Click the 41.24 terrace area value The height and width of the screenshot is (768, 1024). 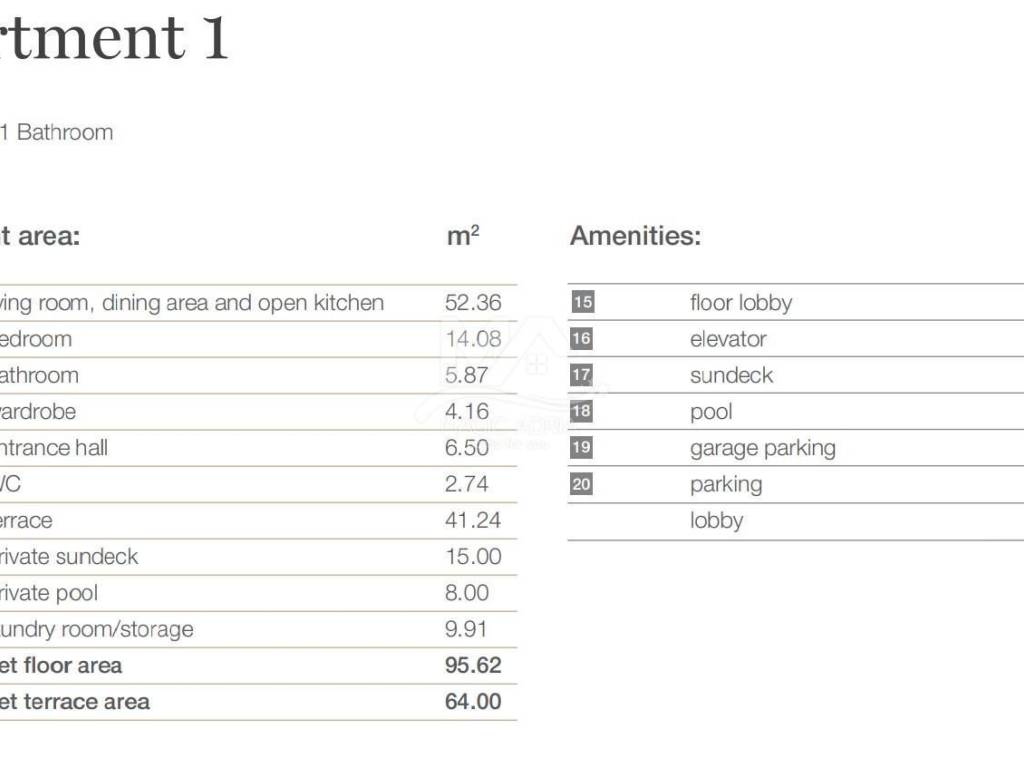click(x=473, y=520)
